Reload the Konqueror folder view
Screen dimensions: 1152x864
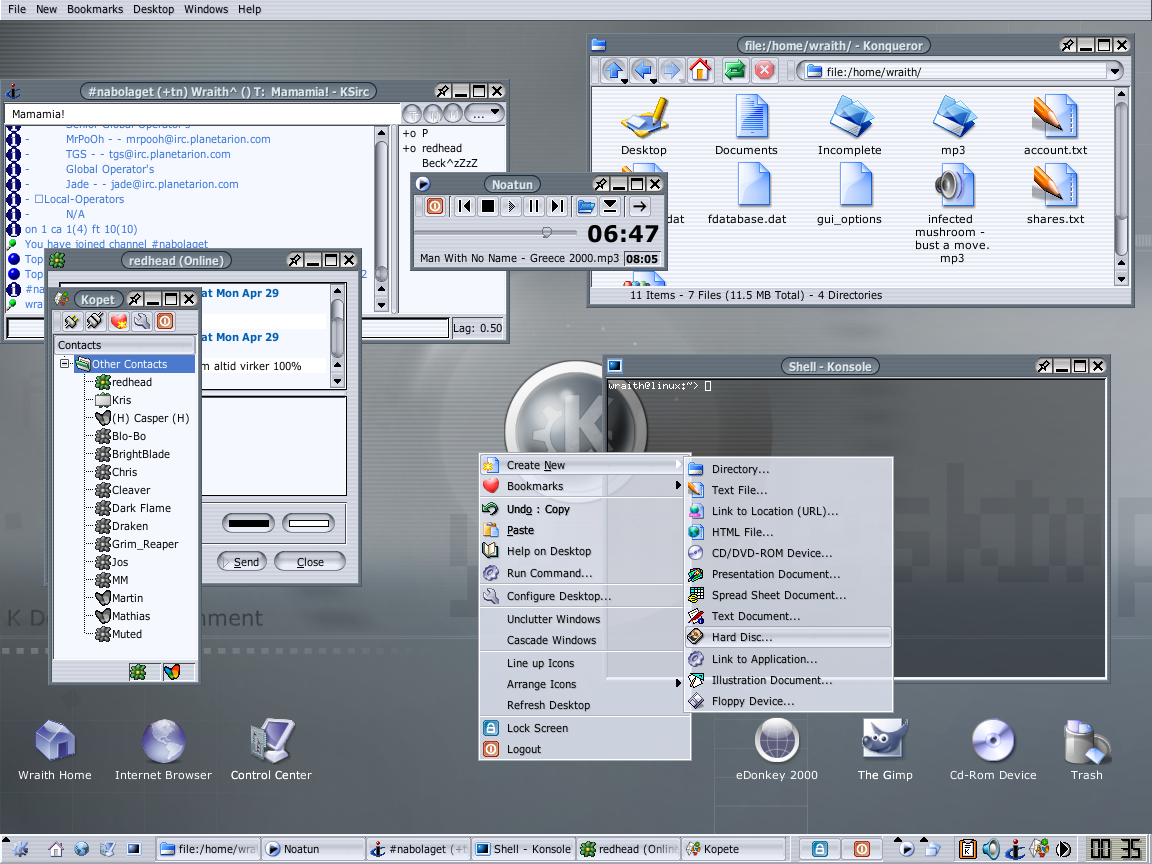point(735,71)
